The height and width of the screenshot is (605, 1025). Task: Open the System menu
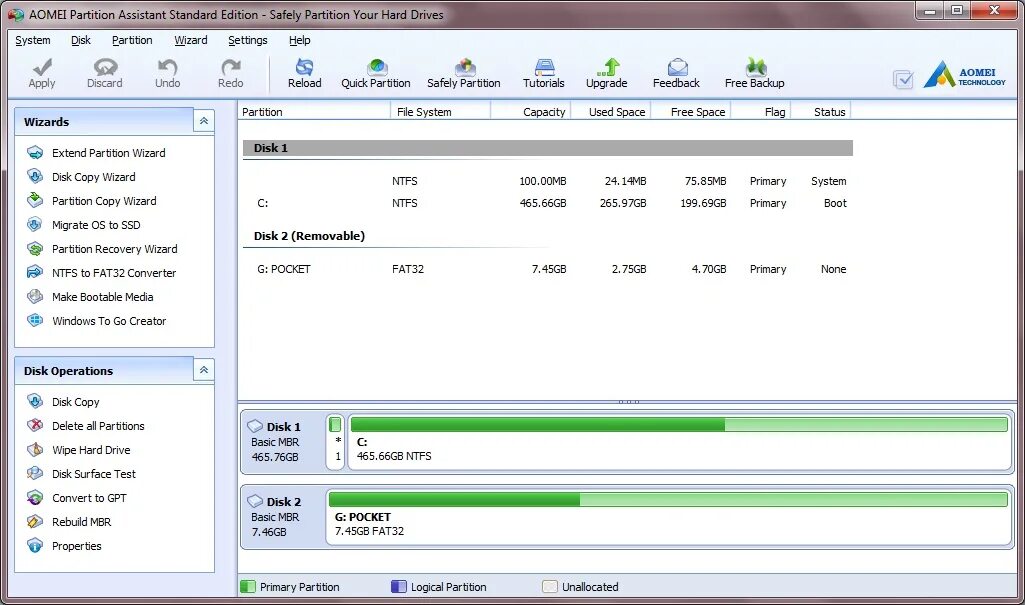(33, 41)
